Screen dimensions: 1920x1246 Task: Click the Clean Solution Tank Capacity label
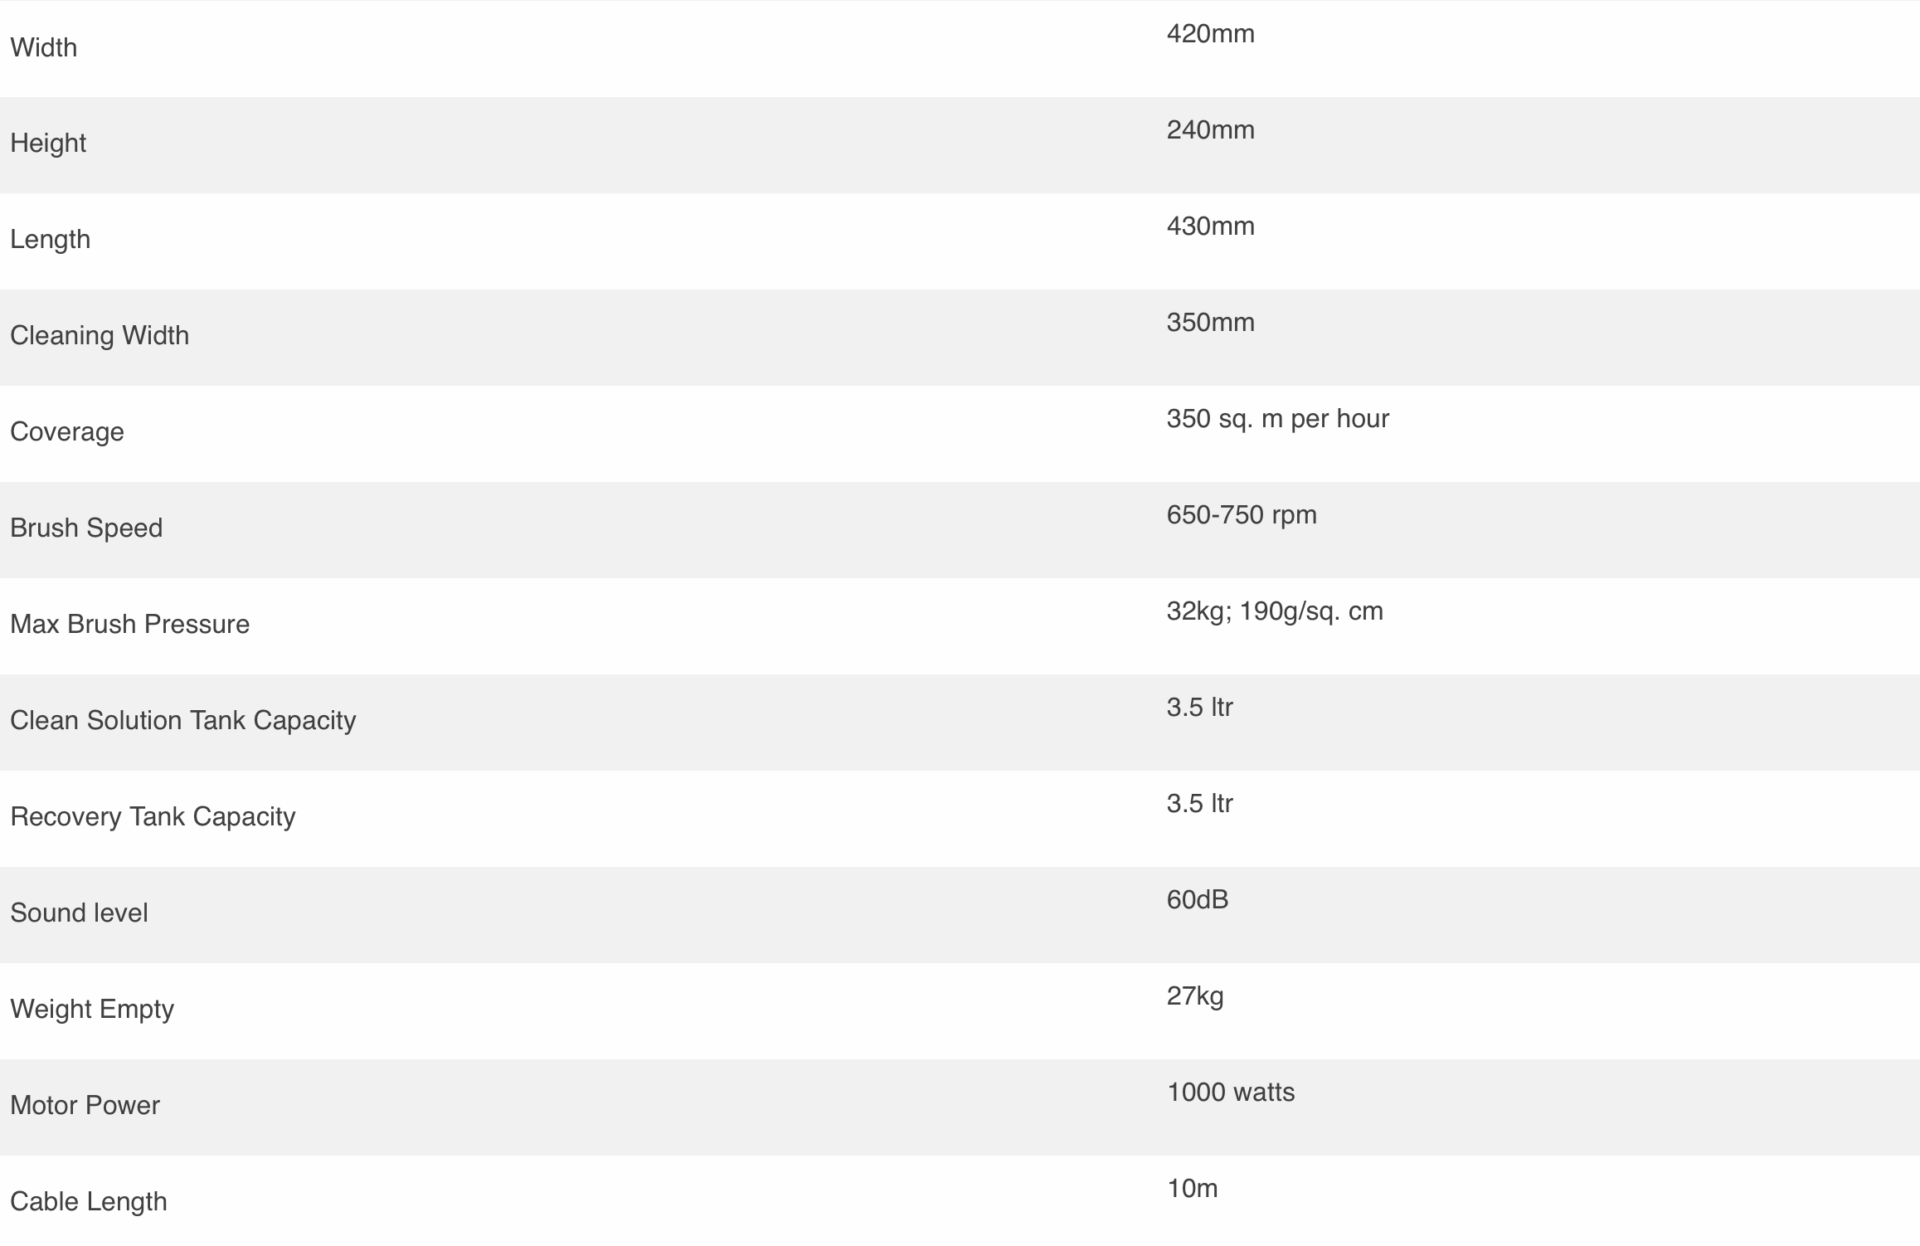click(183, 721)
